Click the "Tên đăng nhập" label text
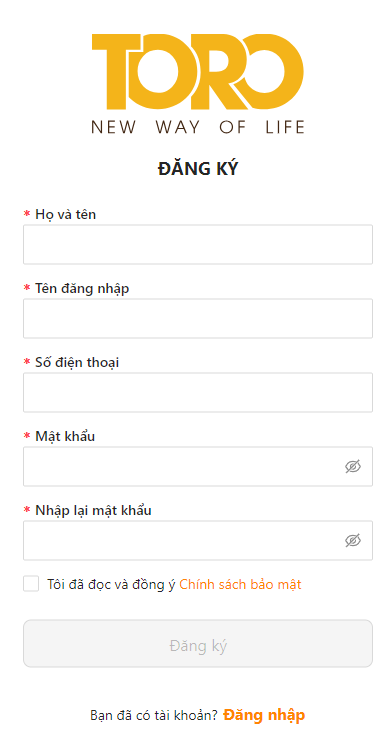This screenshot has width=390, height=743. (82, 289)
